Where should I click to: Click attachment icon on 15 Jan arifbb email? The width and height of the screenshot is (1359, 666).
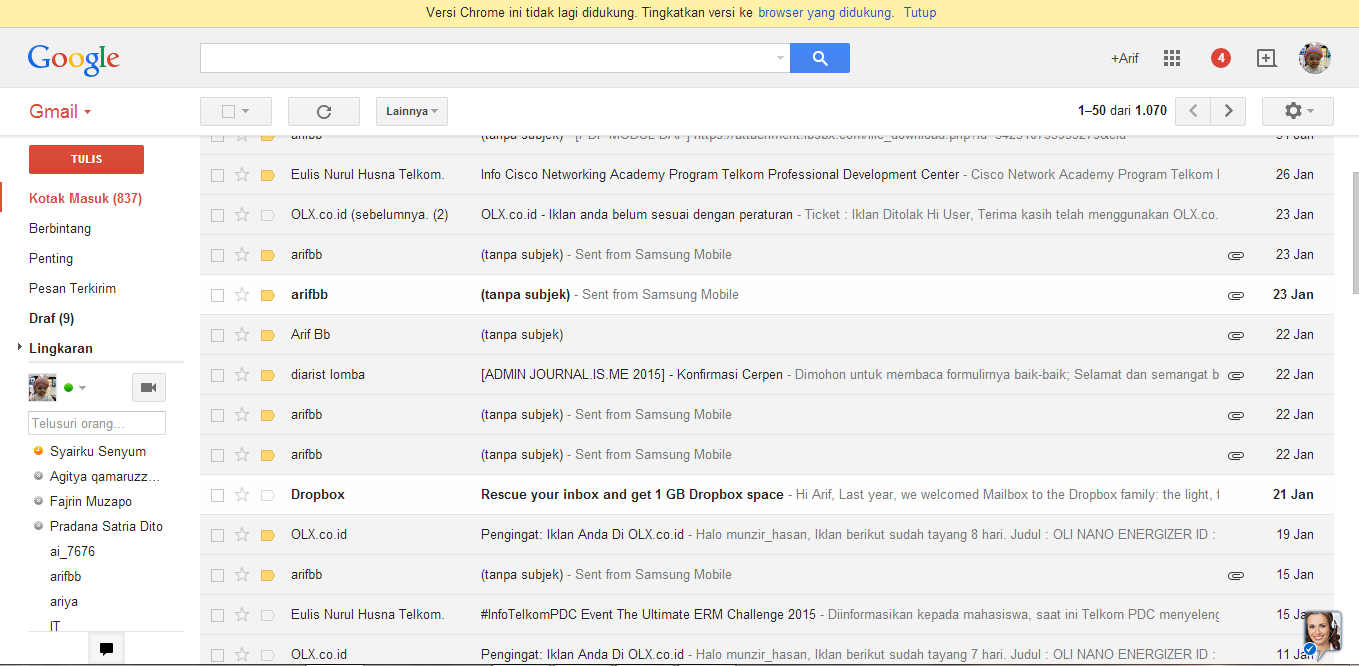click(x=1236, y=575)
